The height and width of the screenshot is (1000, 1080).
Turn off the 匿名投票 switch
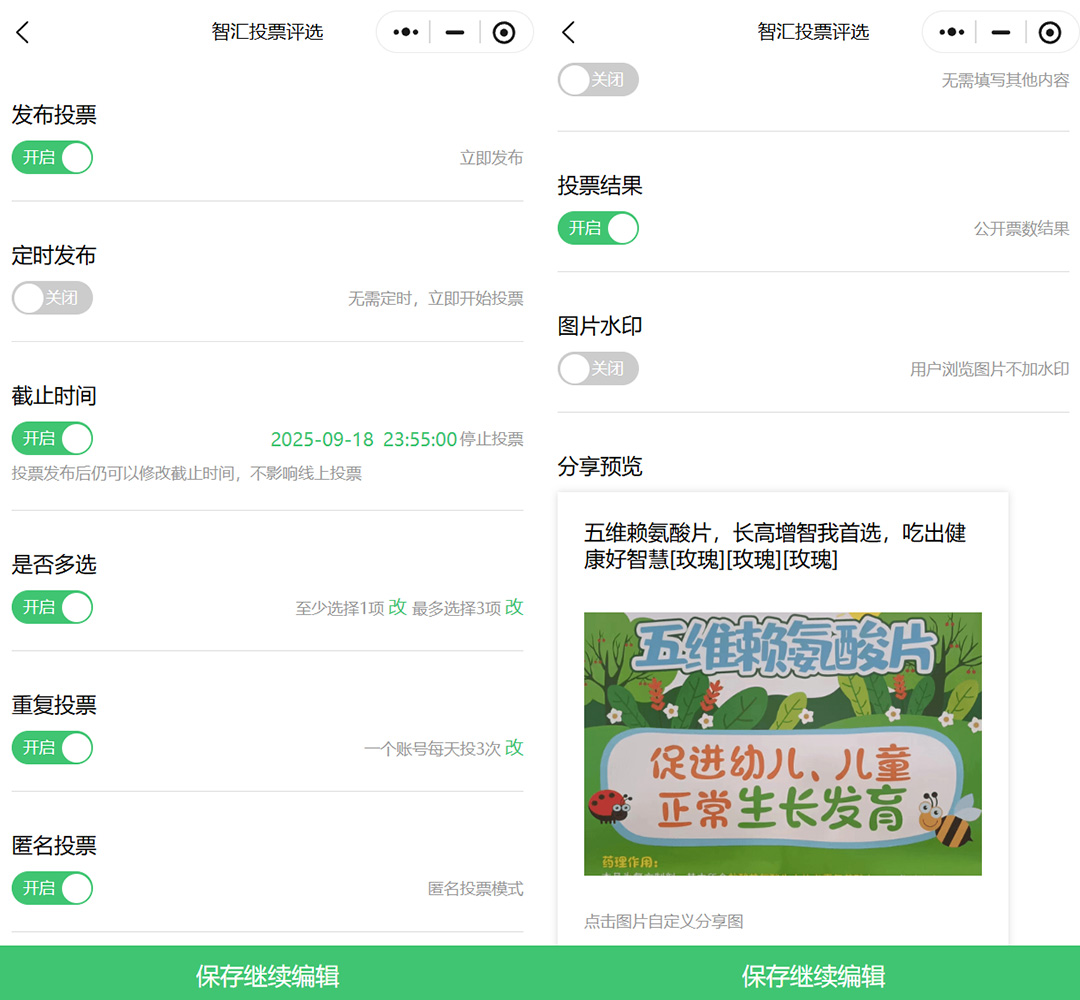52,888
